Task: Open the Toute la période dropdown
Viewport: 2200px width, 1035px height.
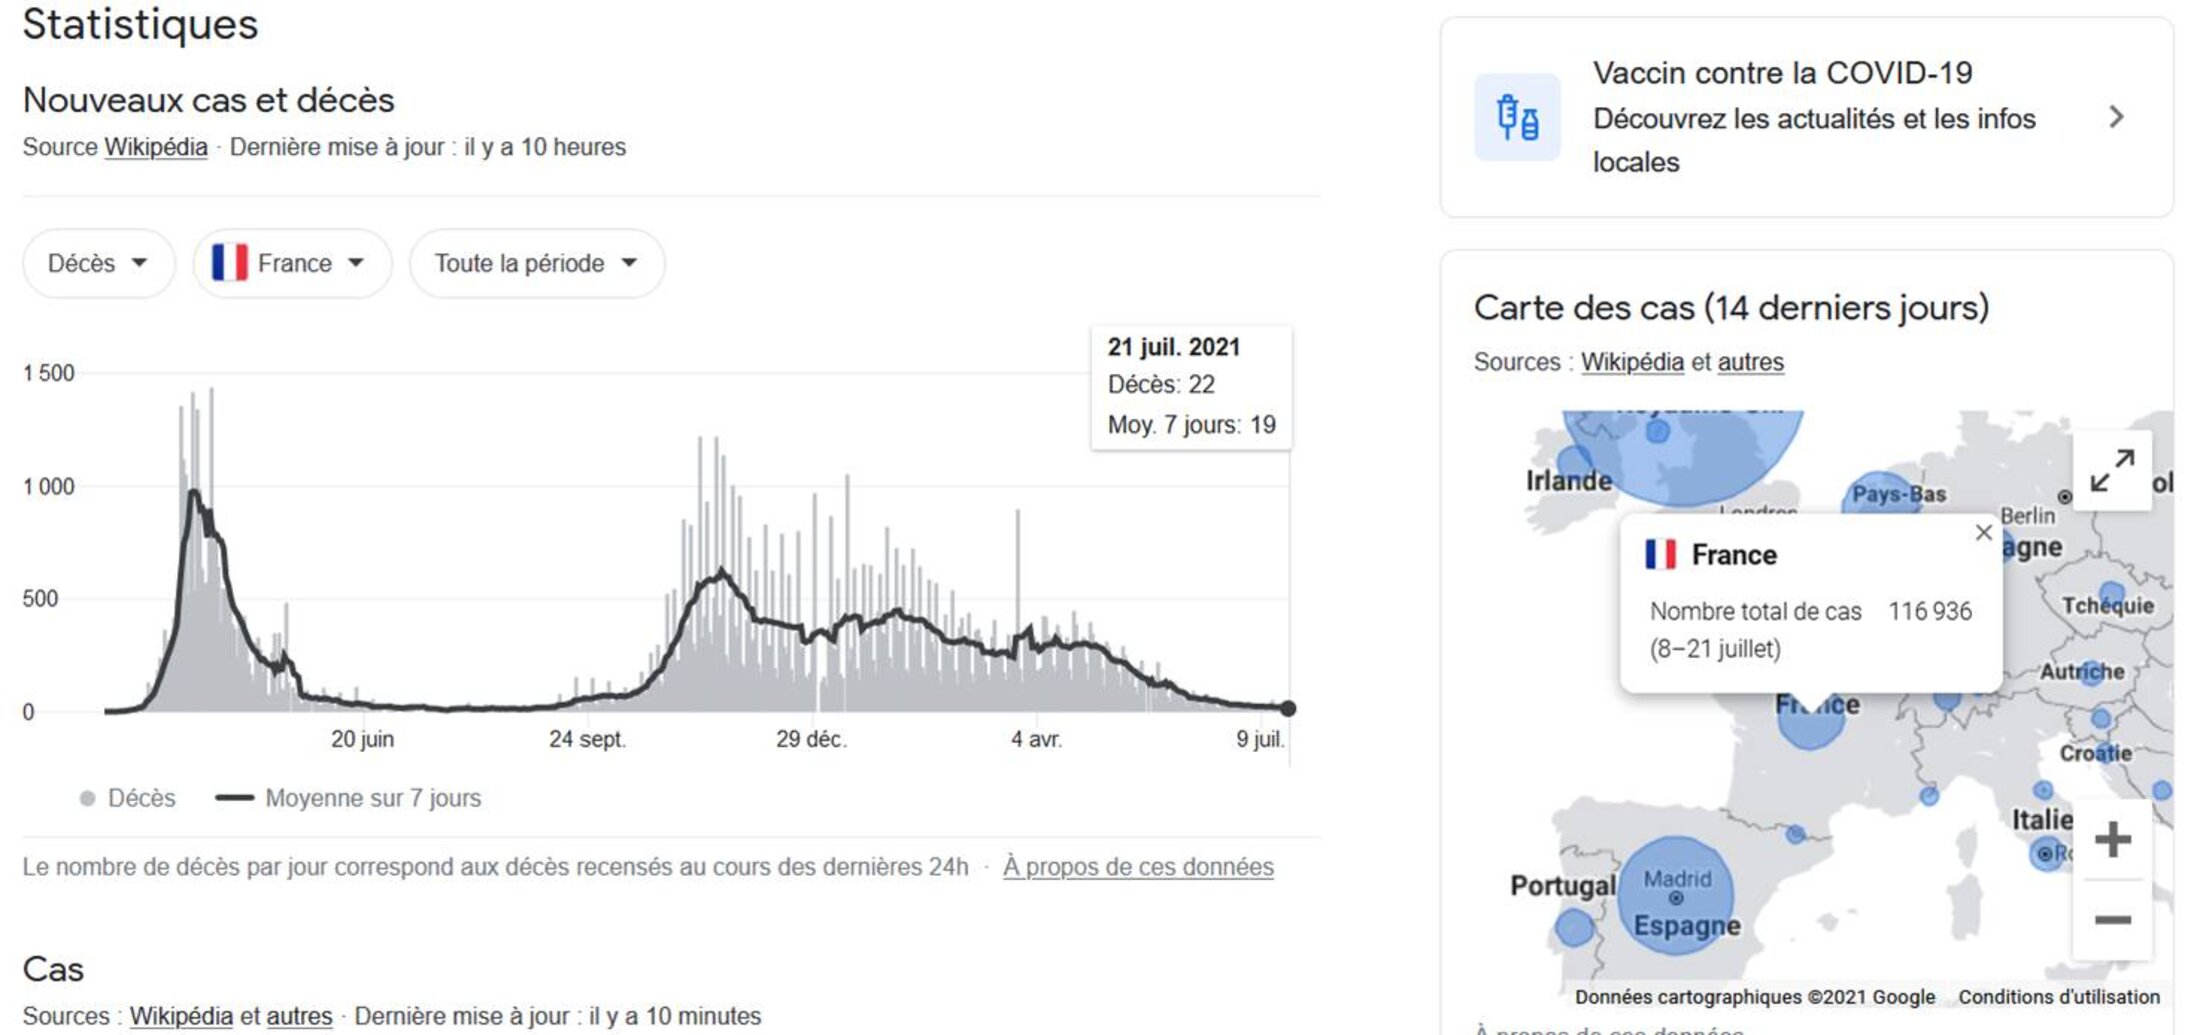Action: coord(536,263)
